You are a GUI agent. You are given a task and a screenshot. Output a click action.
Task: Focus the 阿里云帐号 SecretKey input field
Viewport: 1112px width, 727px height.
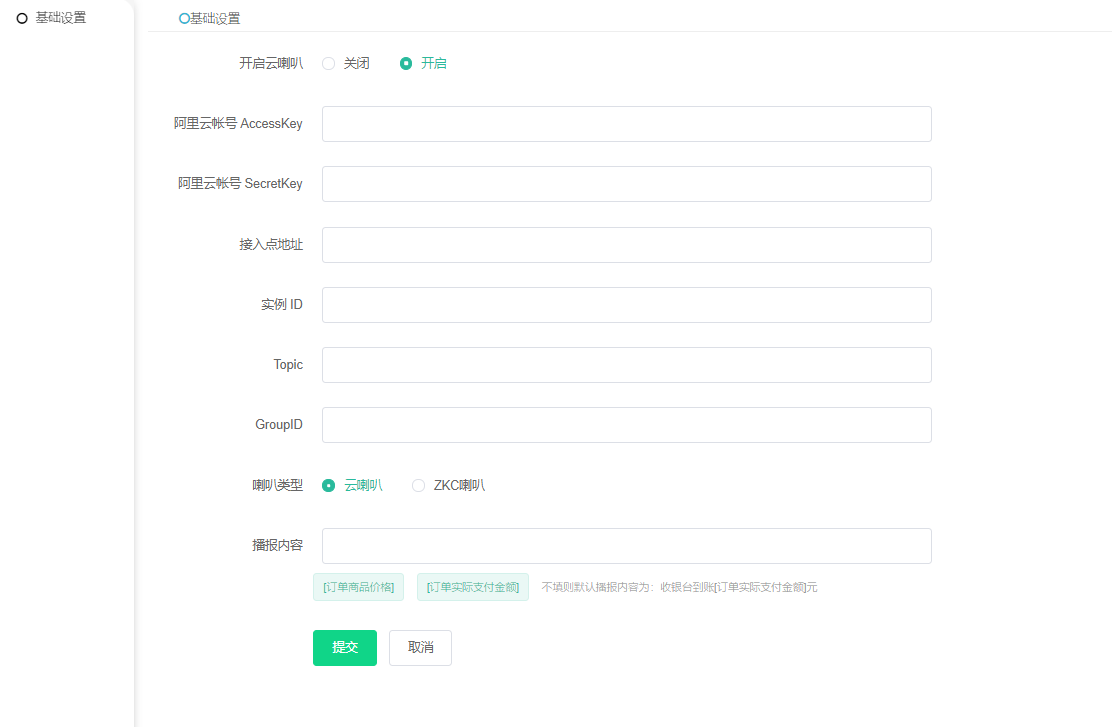pyautogui.click(x=626, y=184)
